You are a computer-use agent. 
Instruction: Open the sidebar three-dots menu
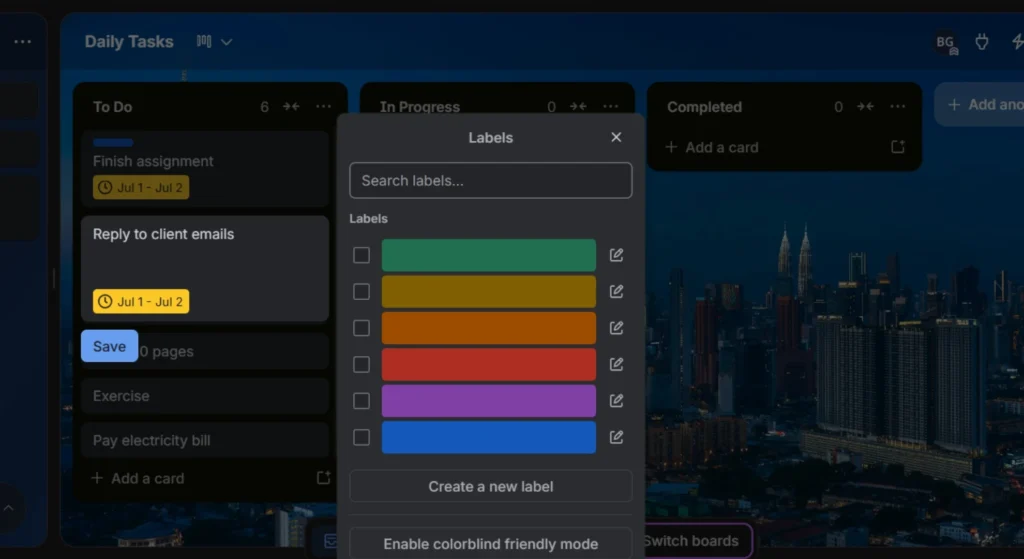pos(23,42)
